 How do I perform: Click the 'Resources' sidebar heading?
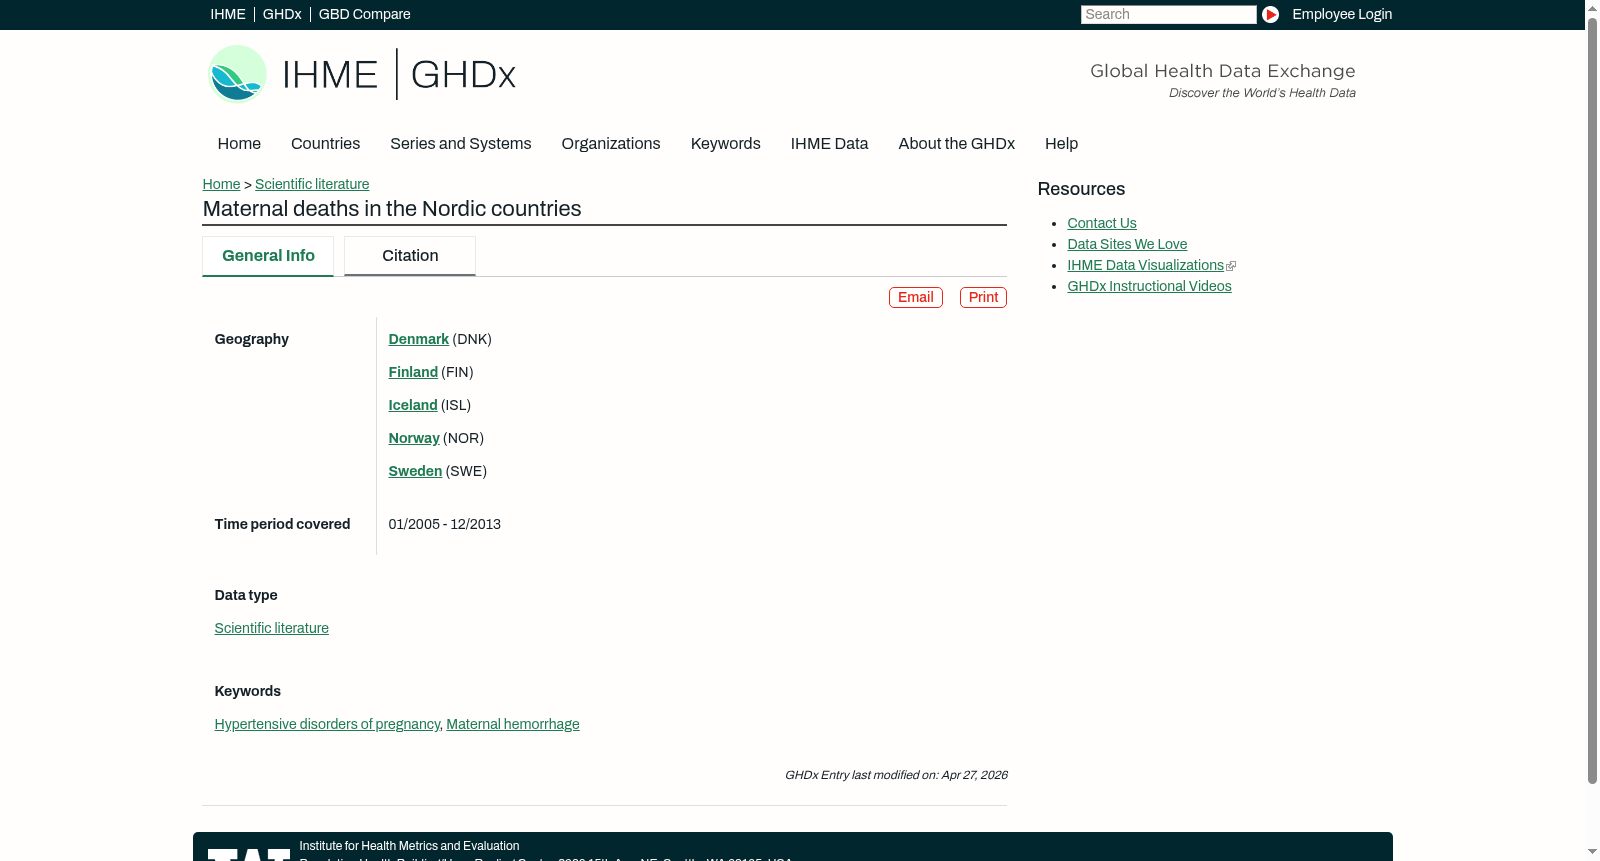pyautogui.click(x=1081, y=189)
